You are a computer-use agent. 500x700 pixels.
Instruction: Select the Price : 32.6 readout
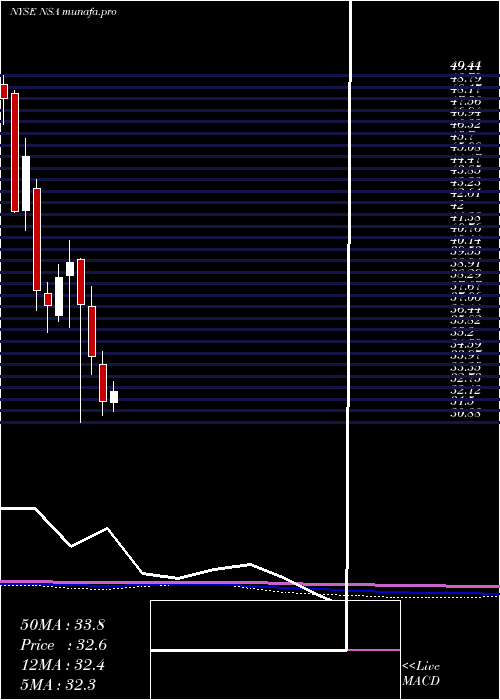63,645
